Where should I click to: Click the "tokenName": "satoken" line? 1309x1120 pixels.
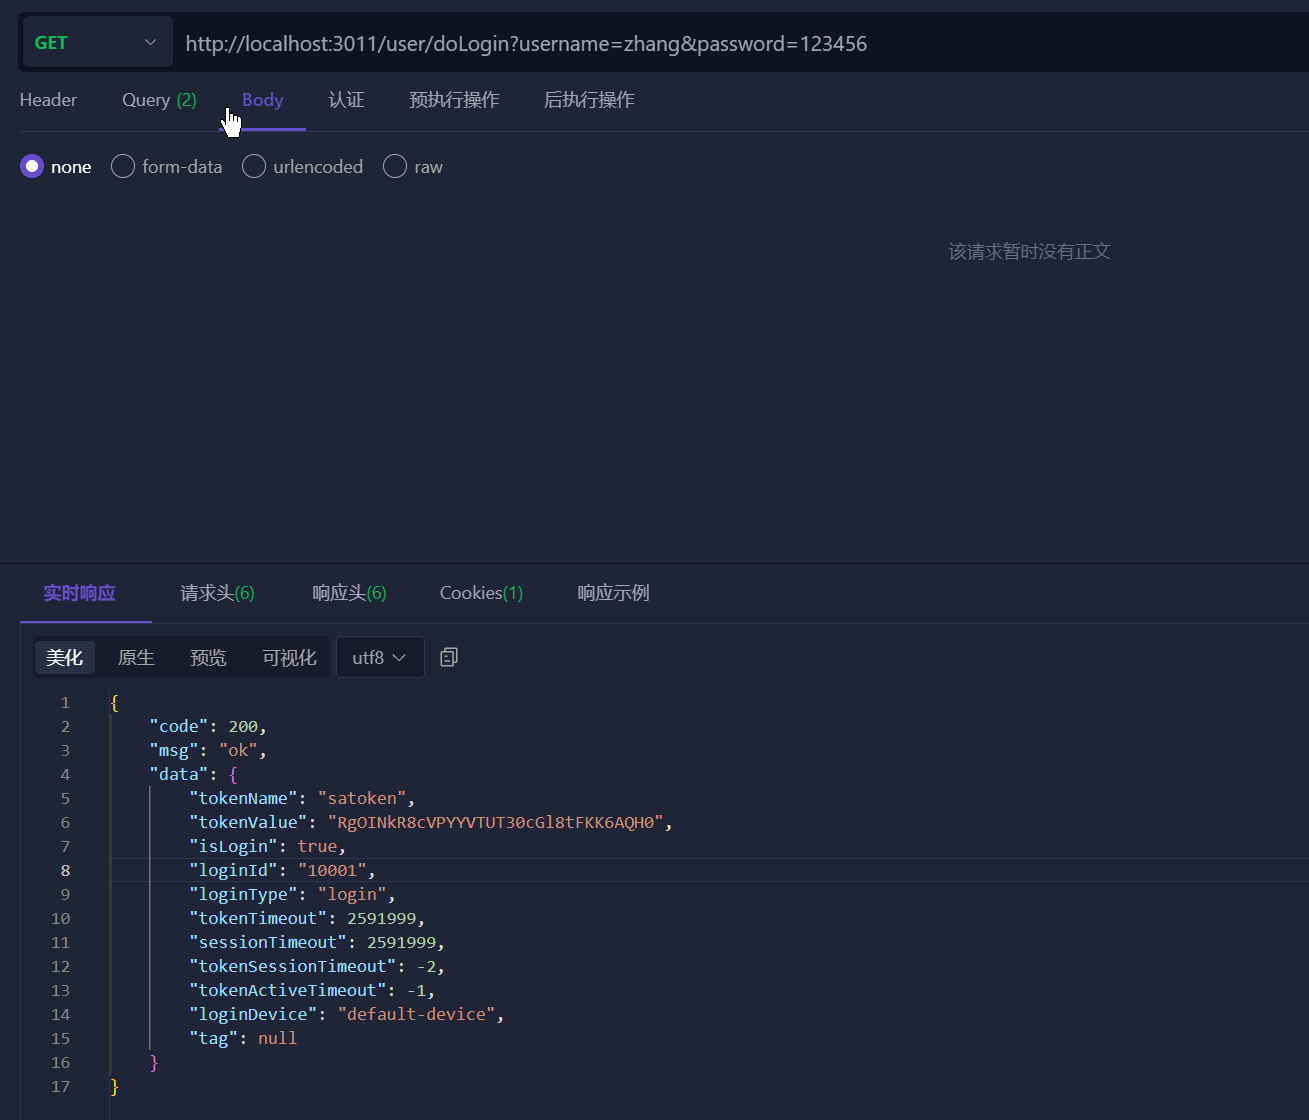tap(302, 798)
